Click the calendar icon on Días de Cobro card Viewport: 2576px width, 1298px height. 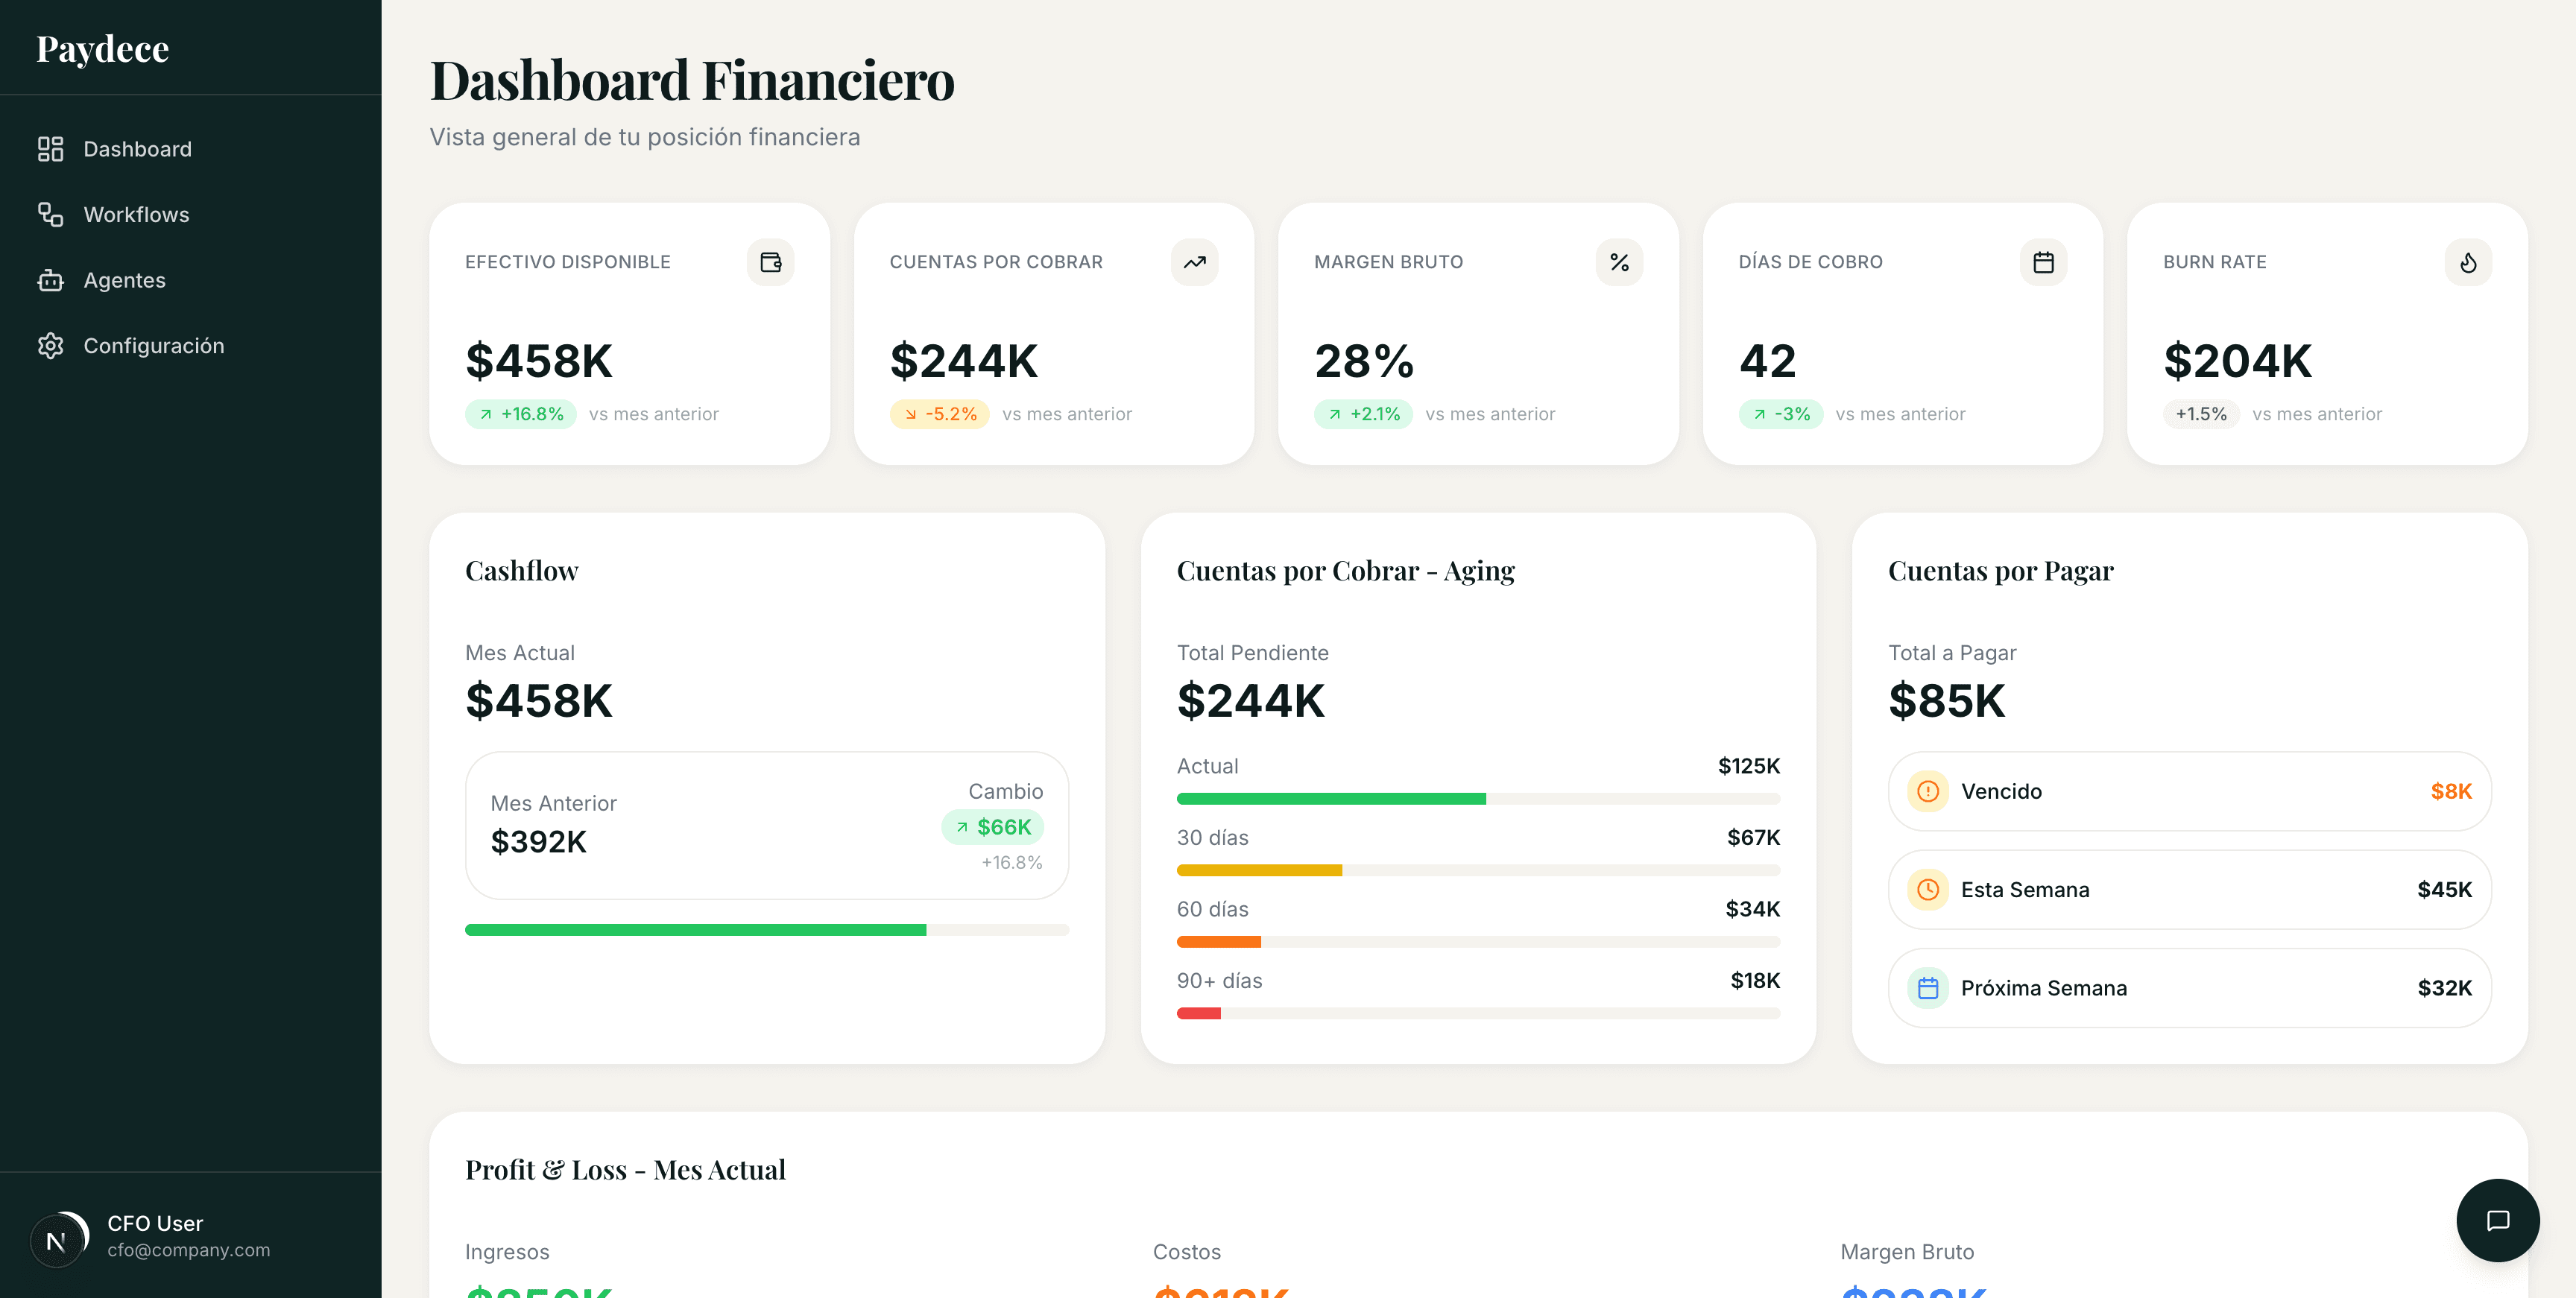[2043, 262]
